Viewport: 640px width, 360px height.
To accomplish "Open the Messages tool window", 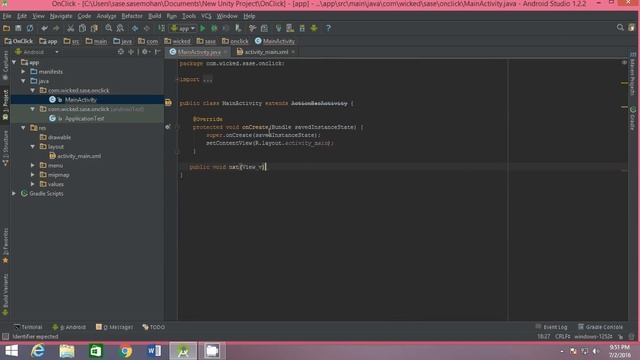I will coord(114,327).
